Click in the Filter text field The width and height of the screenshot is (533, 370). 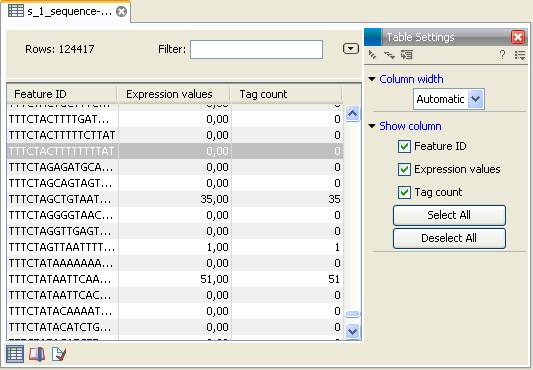256,49
